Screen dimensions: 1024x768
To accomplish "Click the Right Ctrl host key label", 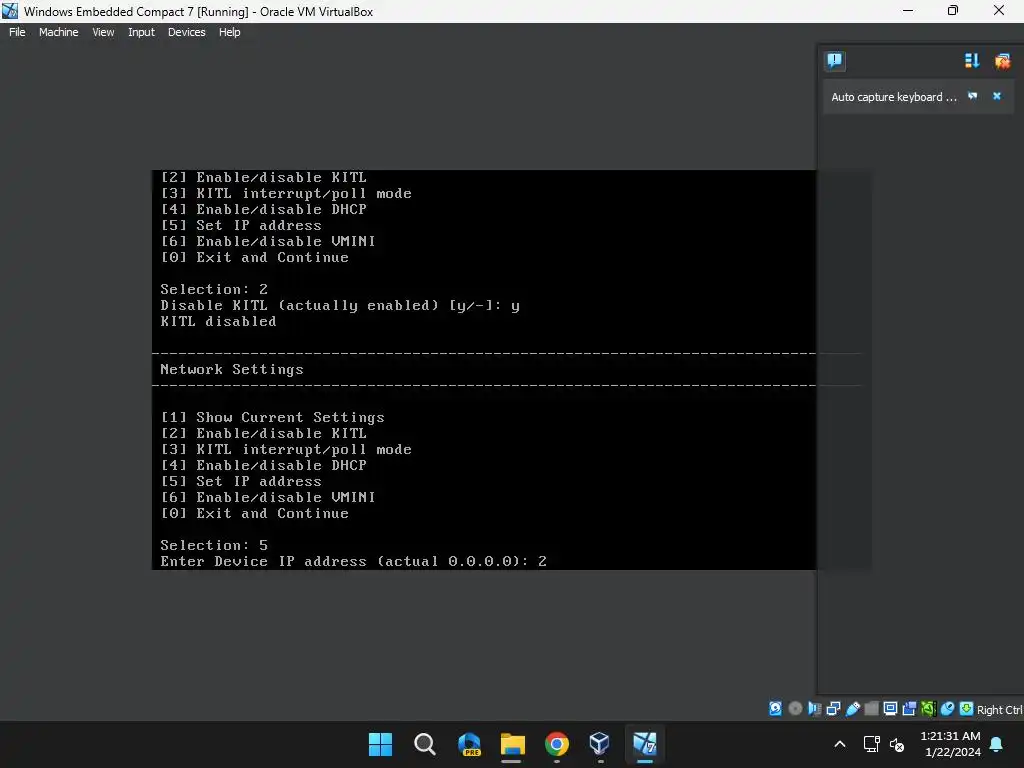I will (999, 710).
